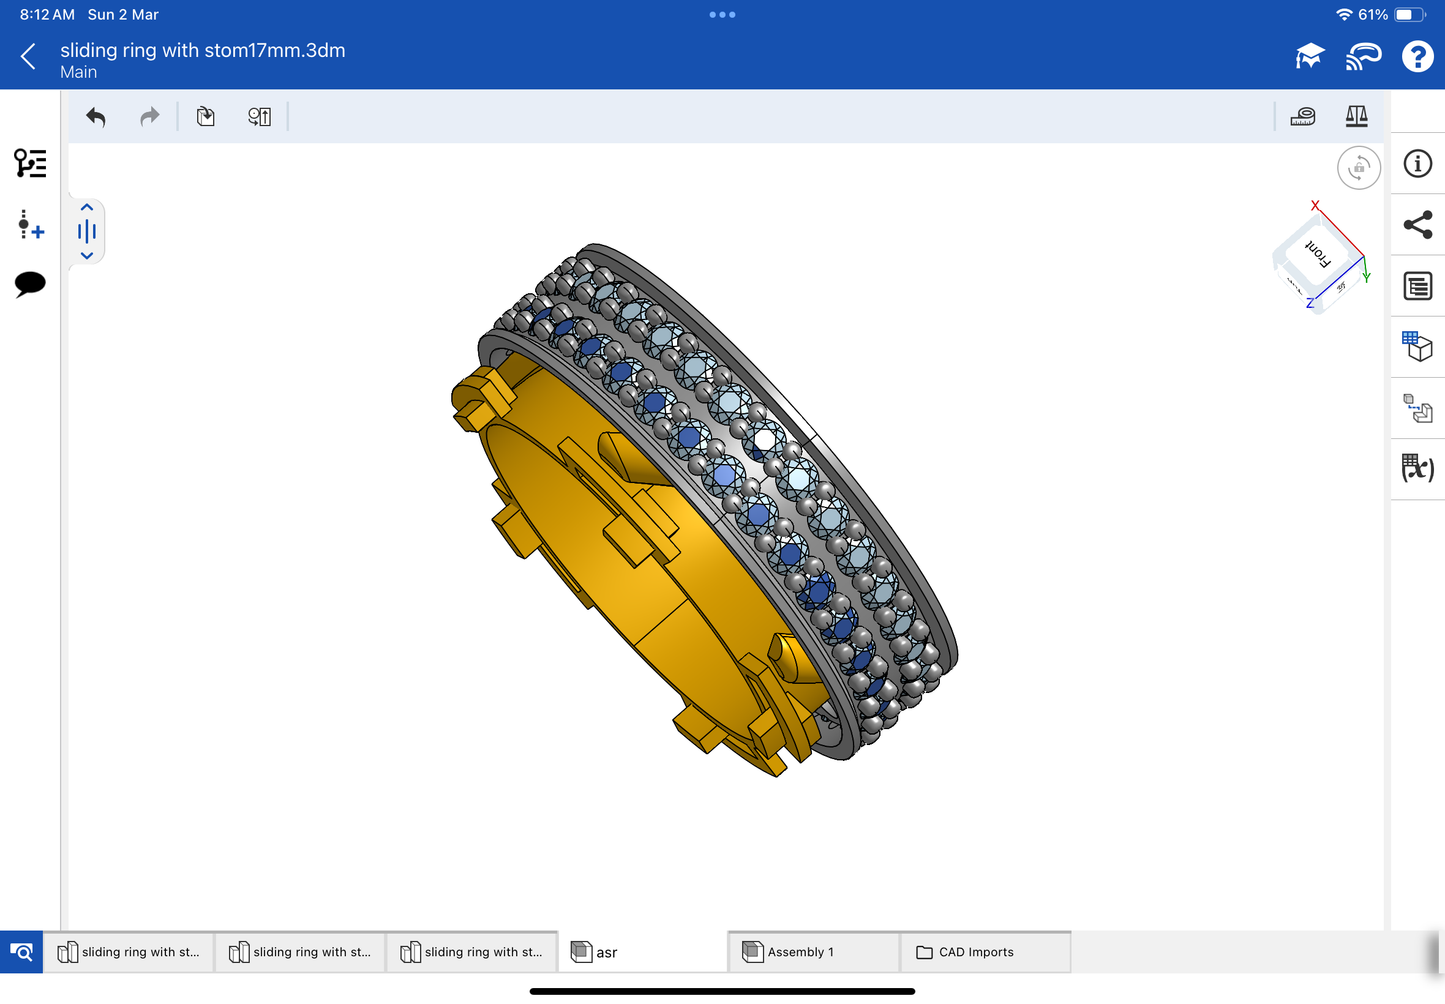Image resolution: width=1445 pixels, height=1004 pixels.
Task: Tap the three-dot multitasking menu
Action: (722, 15)
